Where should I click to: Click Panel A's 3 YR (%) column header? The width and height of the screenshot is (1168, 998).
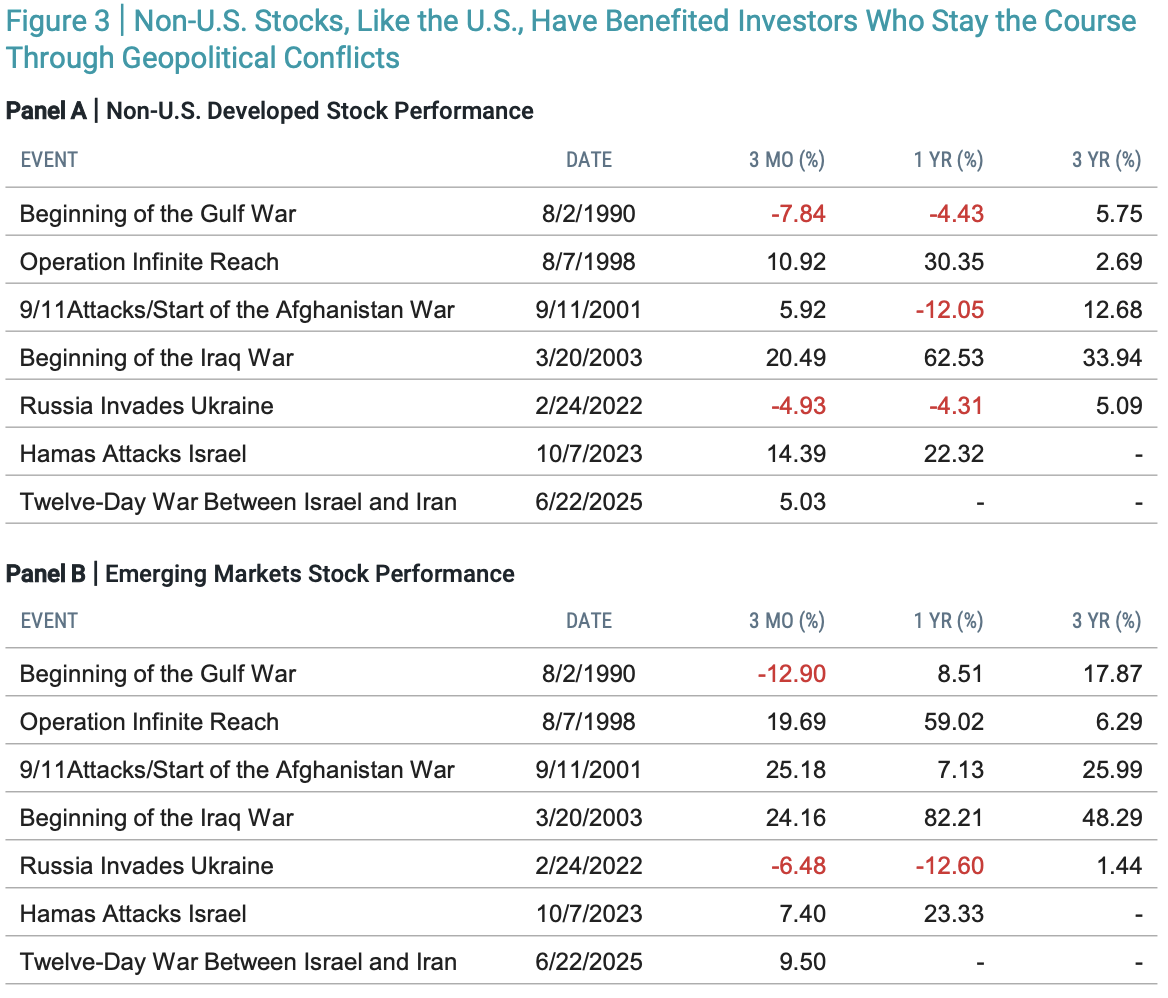[x=1106, y=160]
